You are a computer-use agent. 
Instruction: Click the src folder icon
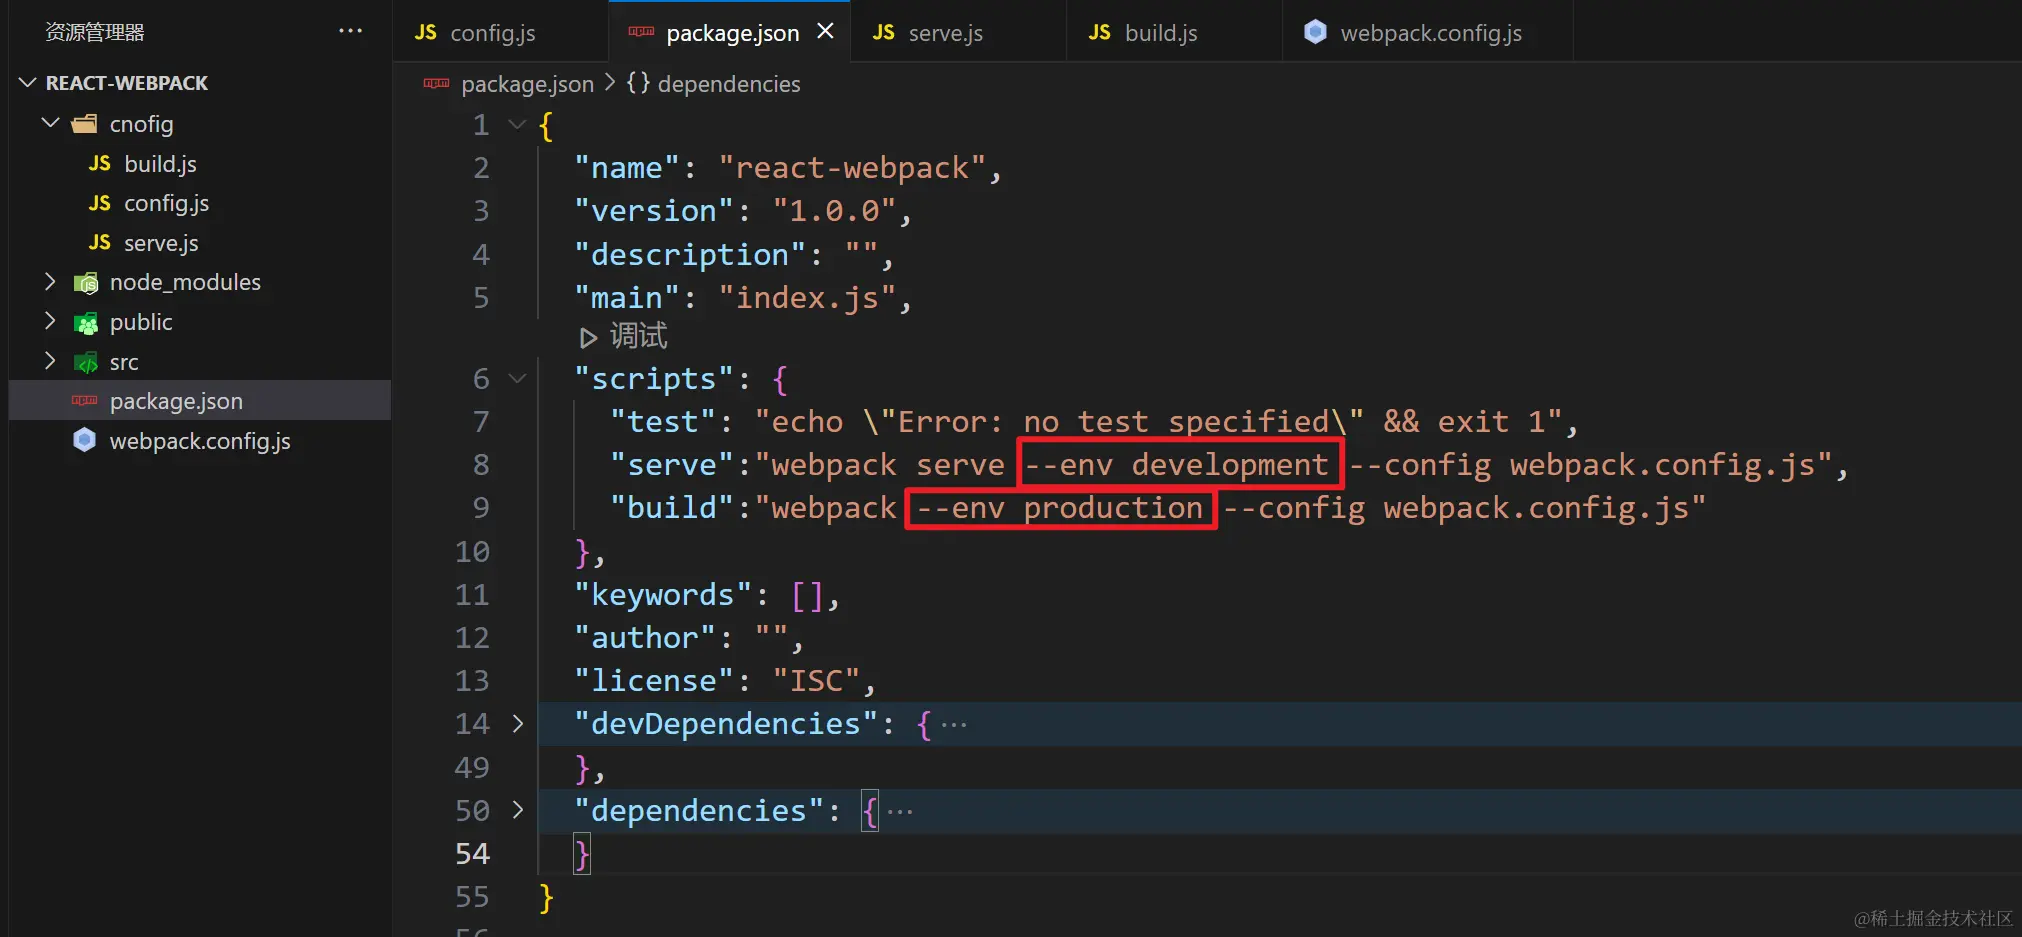(86, 362)
